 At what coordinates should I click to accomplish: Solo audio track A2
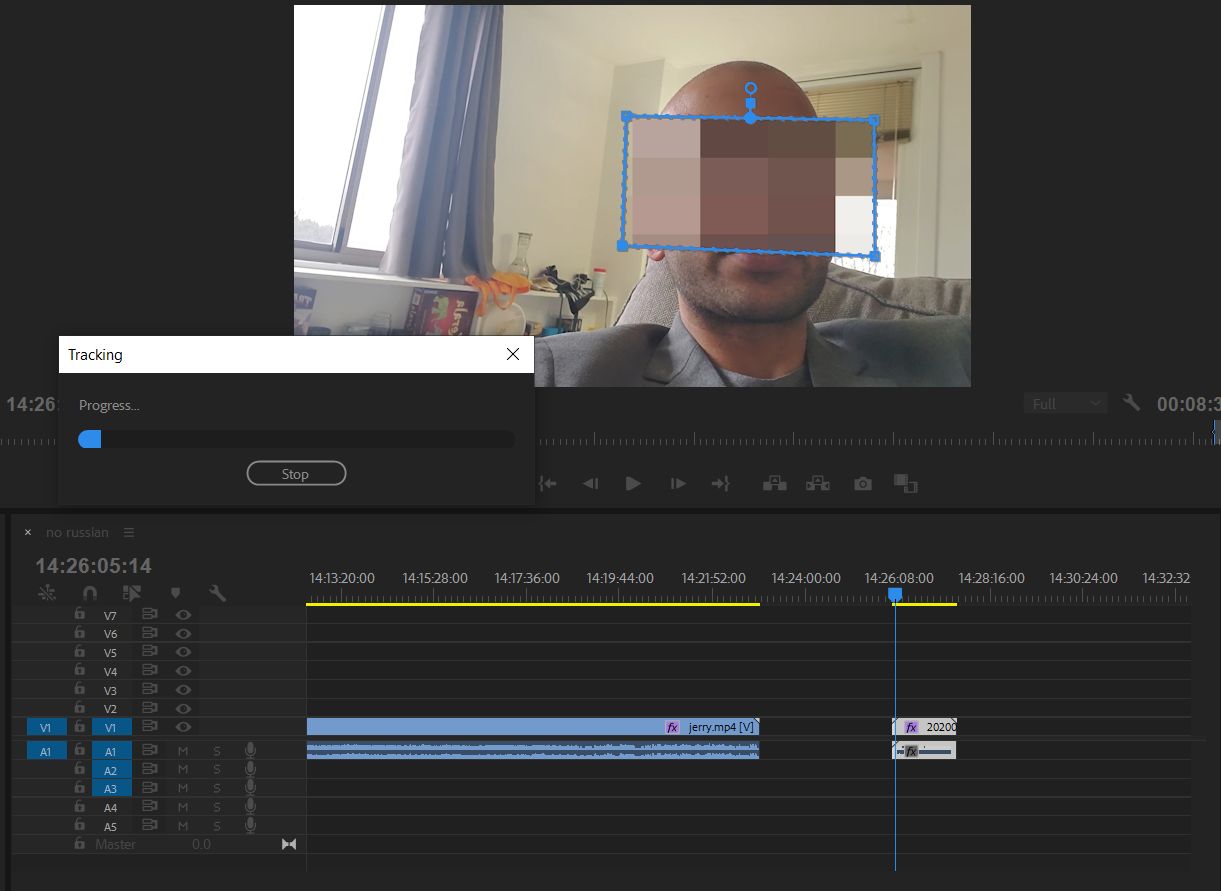click(217, 770)
